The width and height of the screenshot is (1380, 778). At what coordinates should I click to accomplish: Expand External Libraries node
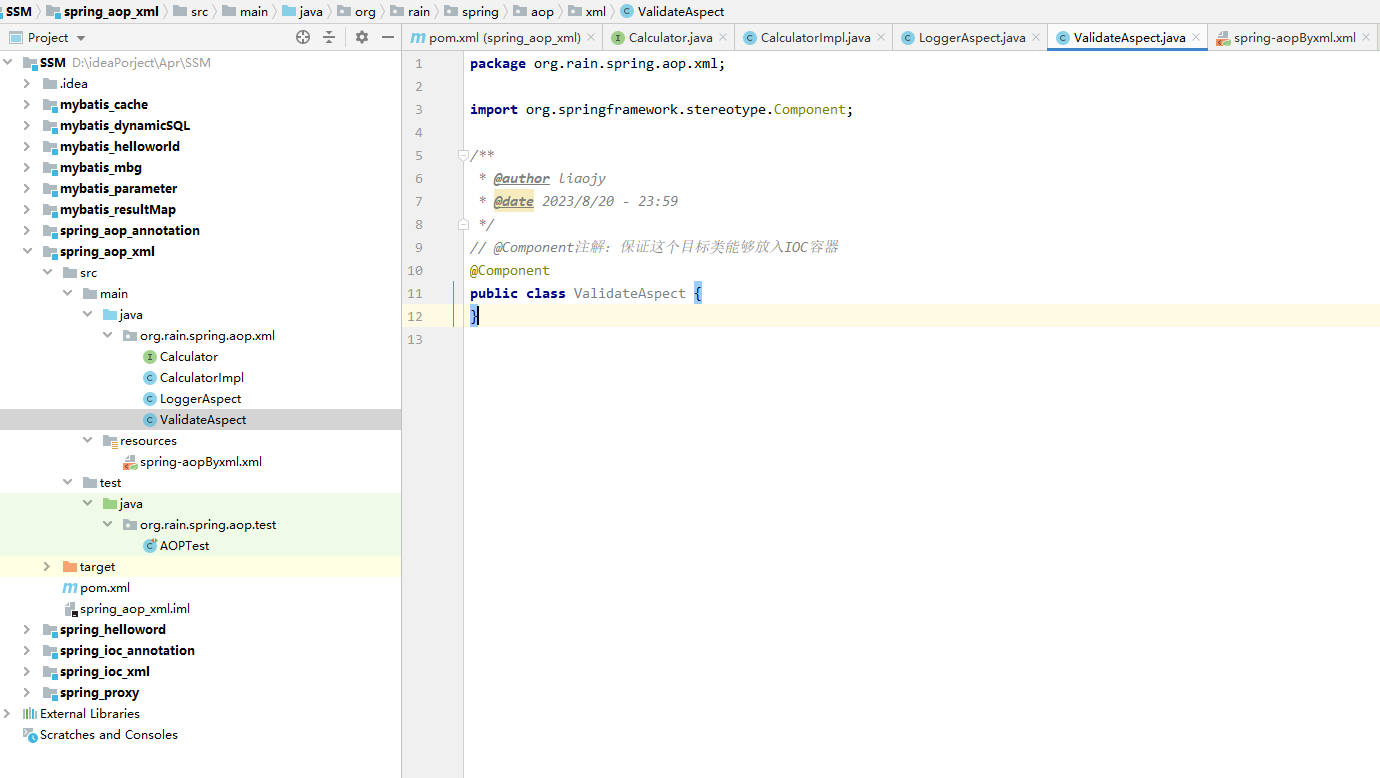pos(9,713)
